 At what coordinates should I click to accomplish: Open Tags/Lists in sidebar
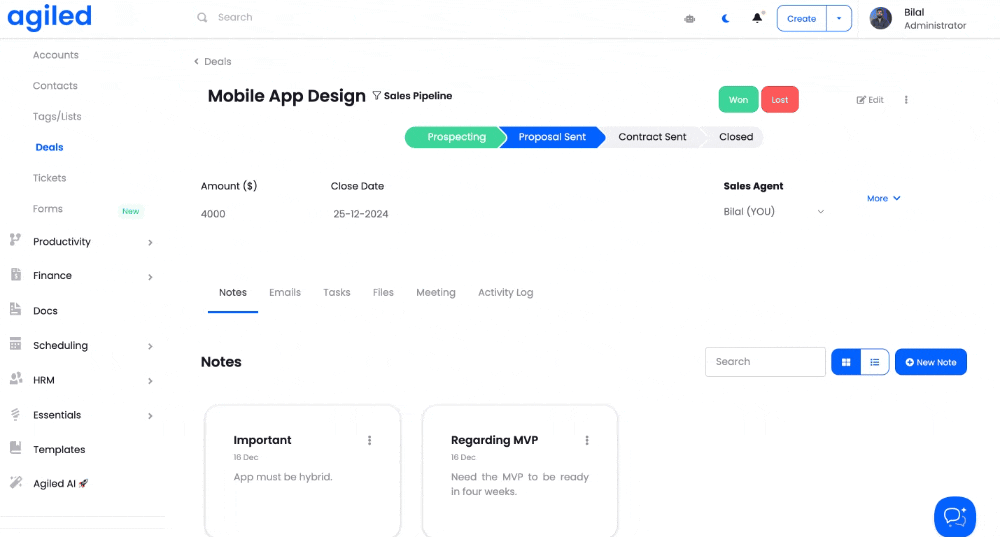pos(57,117)
